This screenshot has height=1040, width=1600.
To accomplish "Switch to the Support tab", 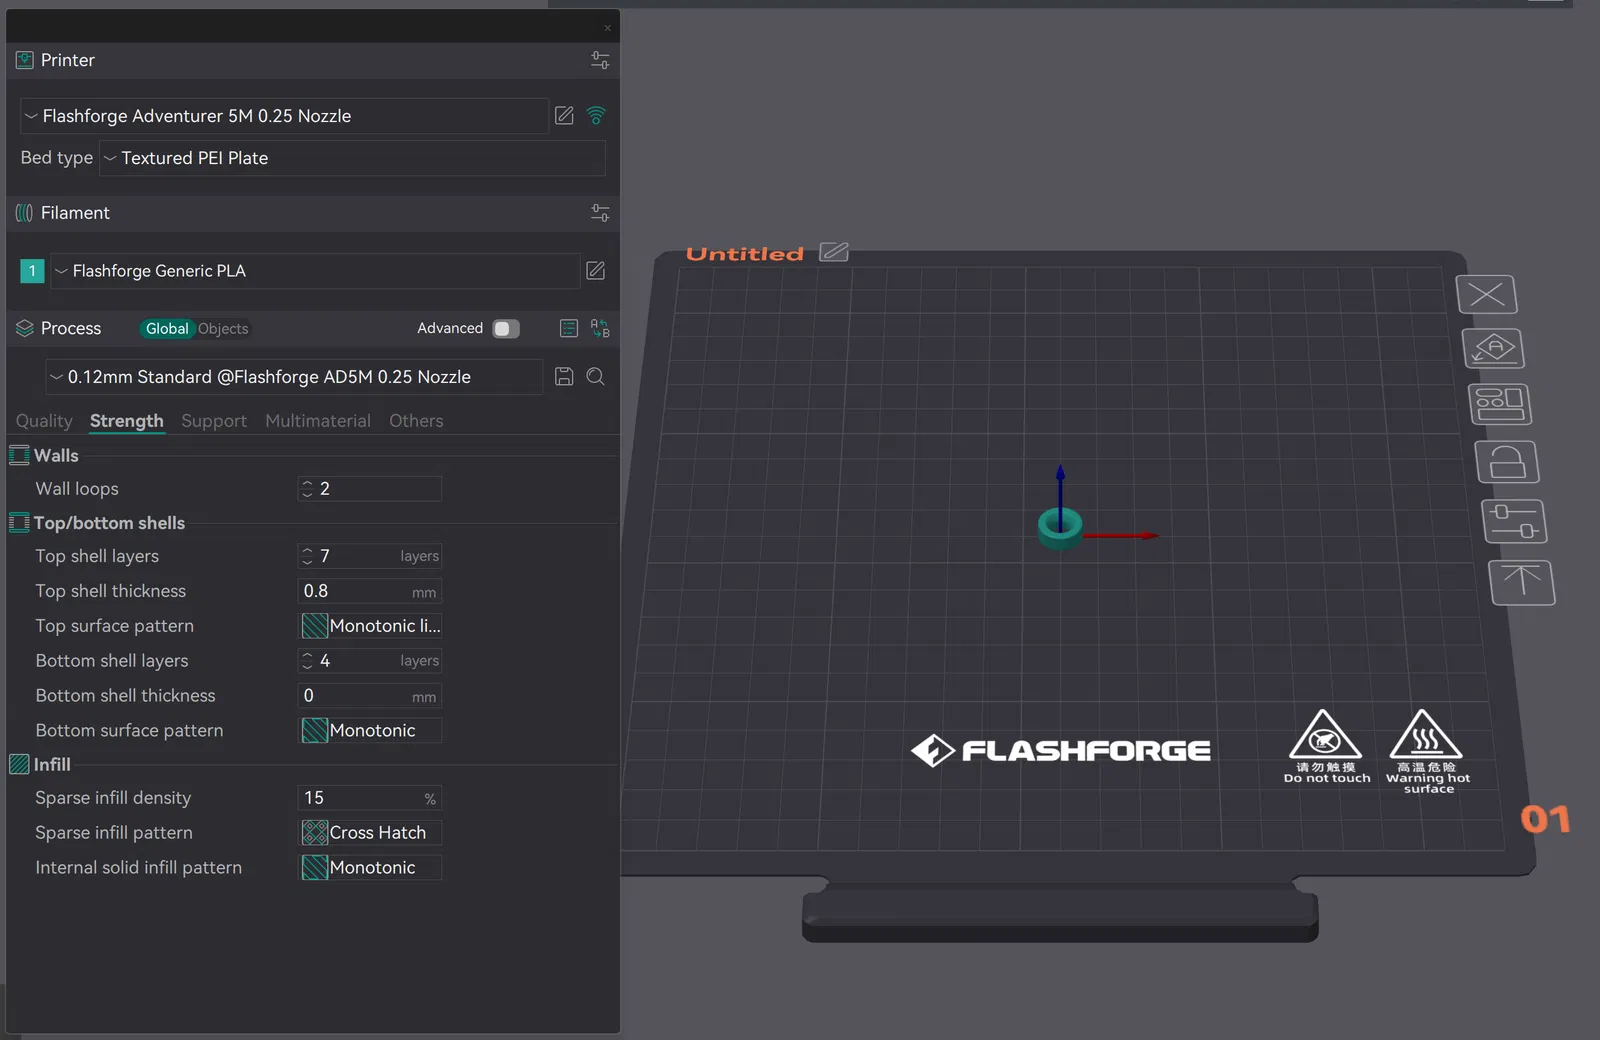I will pos(214,421).
